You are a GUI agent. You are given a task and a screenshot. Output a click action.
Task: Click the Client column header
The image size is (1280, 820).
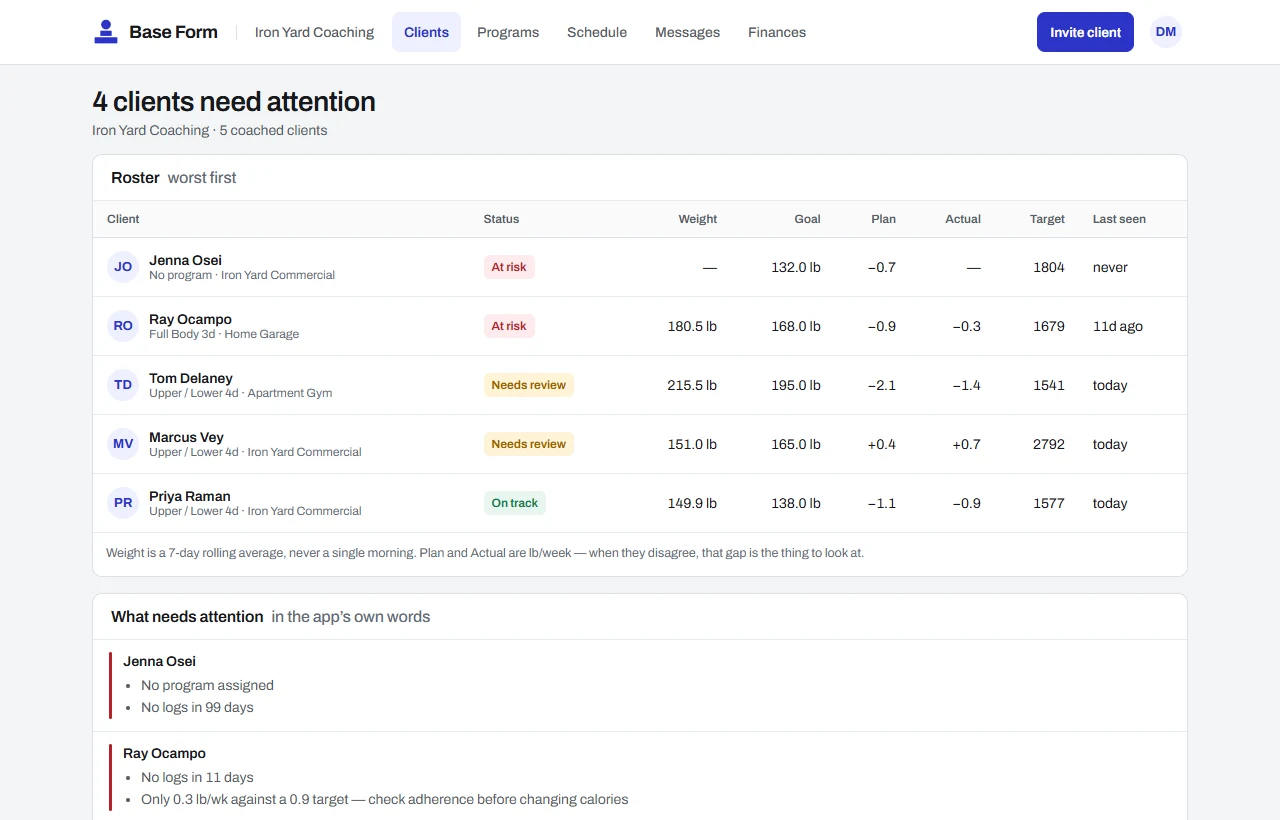pyautogui.click(x=123, y=219)
